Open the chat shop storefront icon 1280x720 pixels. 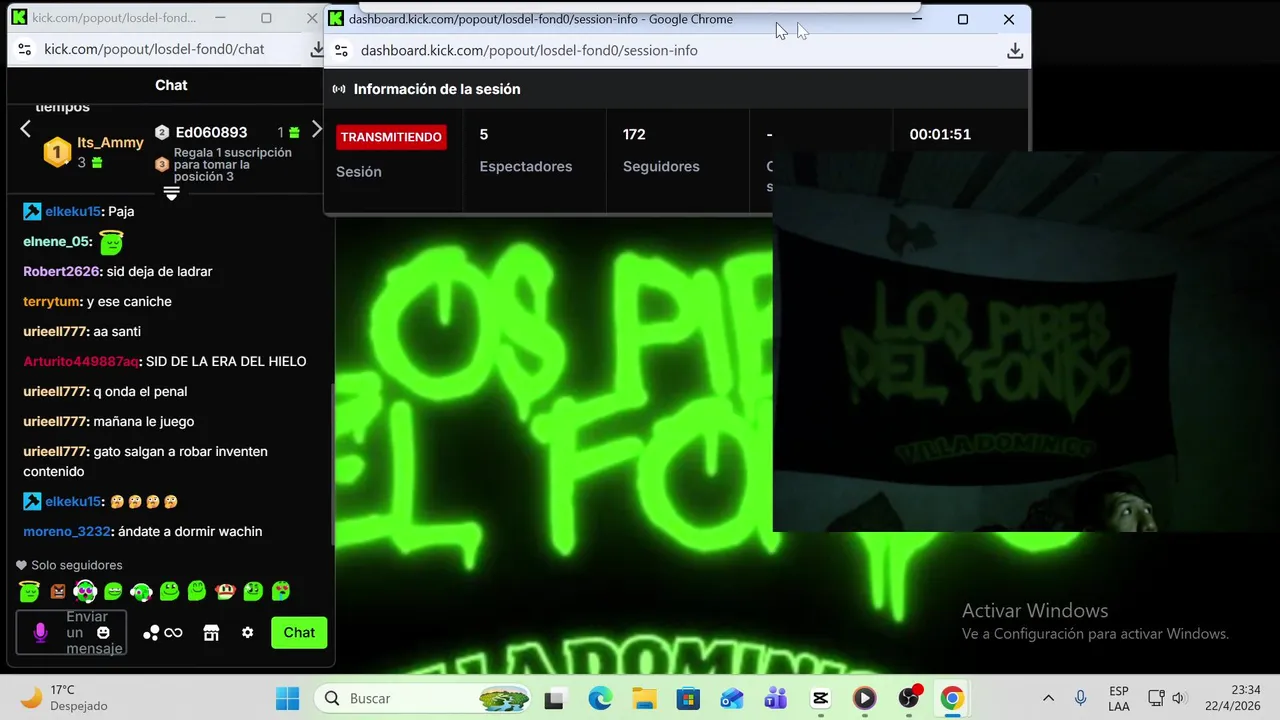tap(211, 633)
